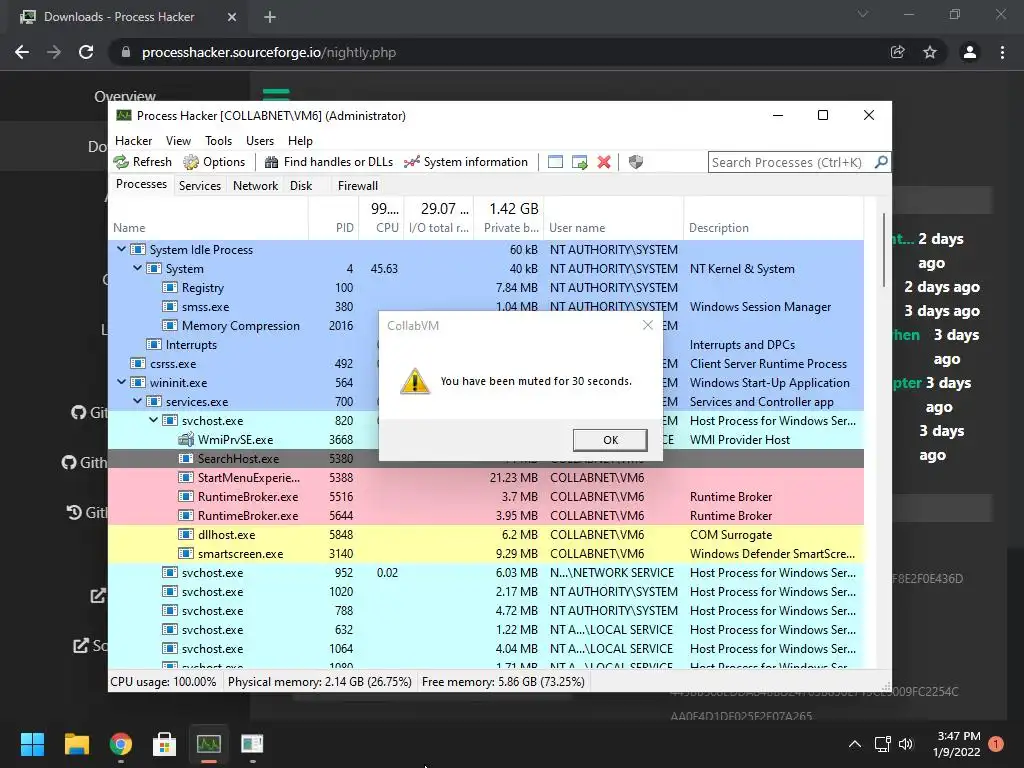Open System information graph window
The image size is (1024, 768).
[x=466, y=162]
